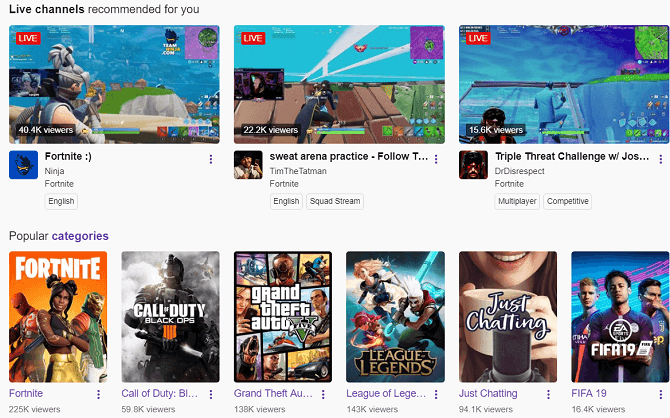Click the sweat arena practice stream title
This screenshot has height=418, width=670.
point(332,157)
